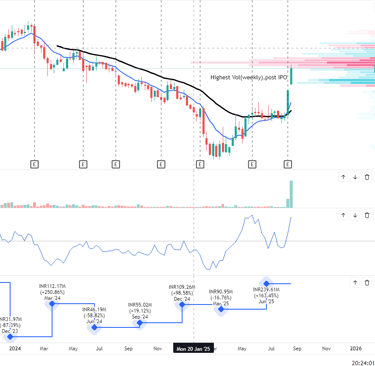
Task: Open the earnings E marker near May 2024
Action: click(x=83, y=164)
